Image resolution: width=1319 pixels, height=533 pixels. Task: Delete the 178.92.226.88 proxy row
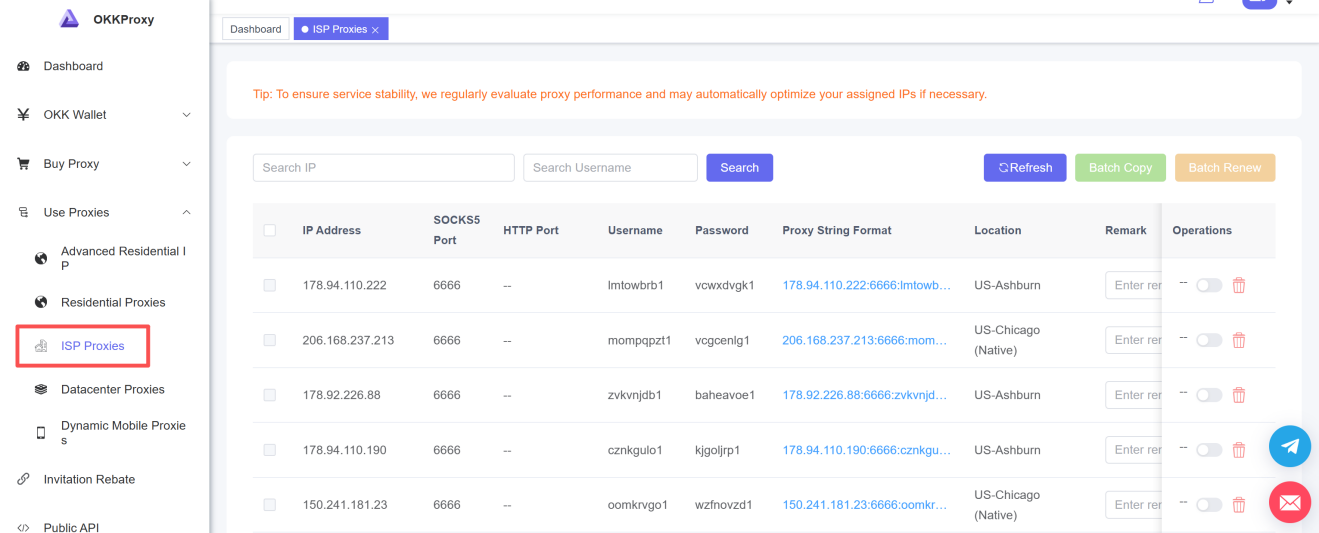click(x=1239, y=395)
